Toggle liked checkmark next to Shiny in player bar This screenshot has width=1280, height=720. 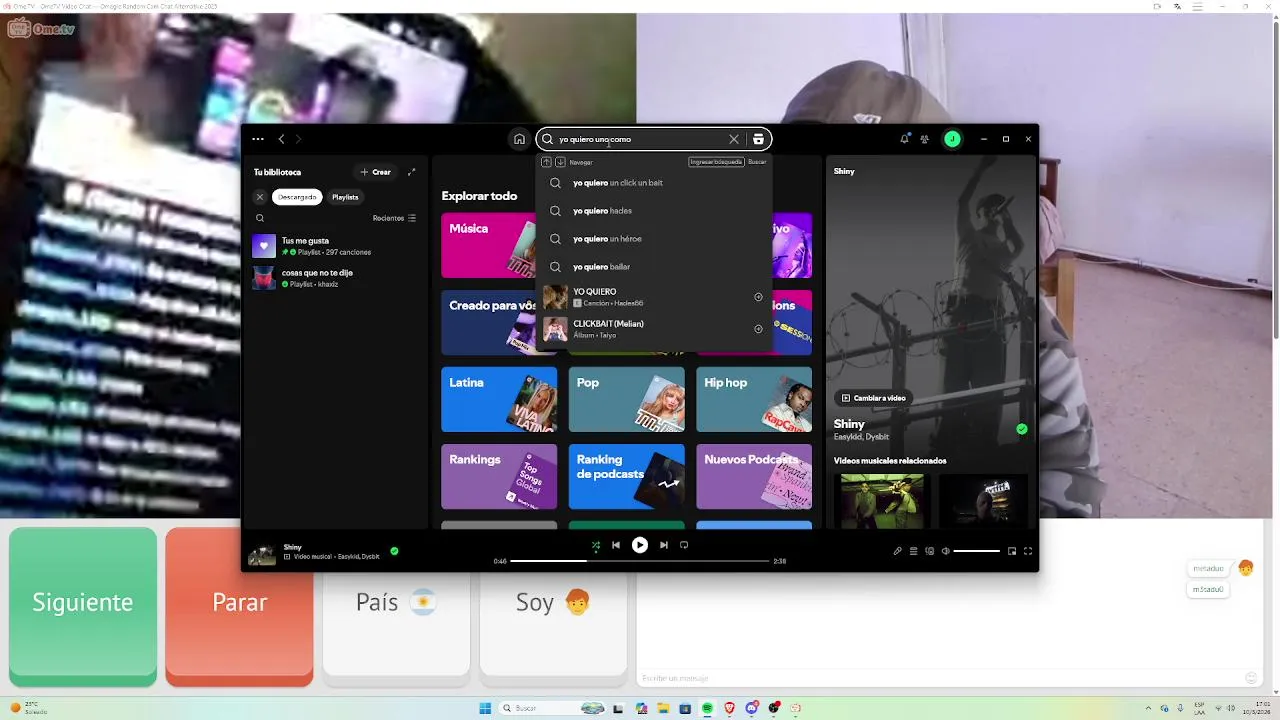[394, 551]
